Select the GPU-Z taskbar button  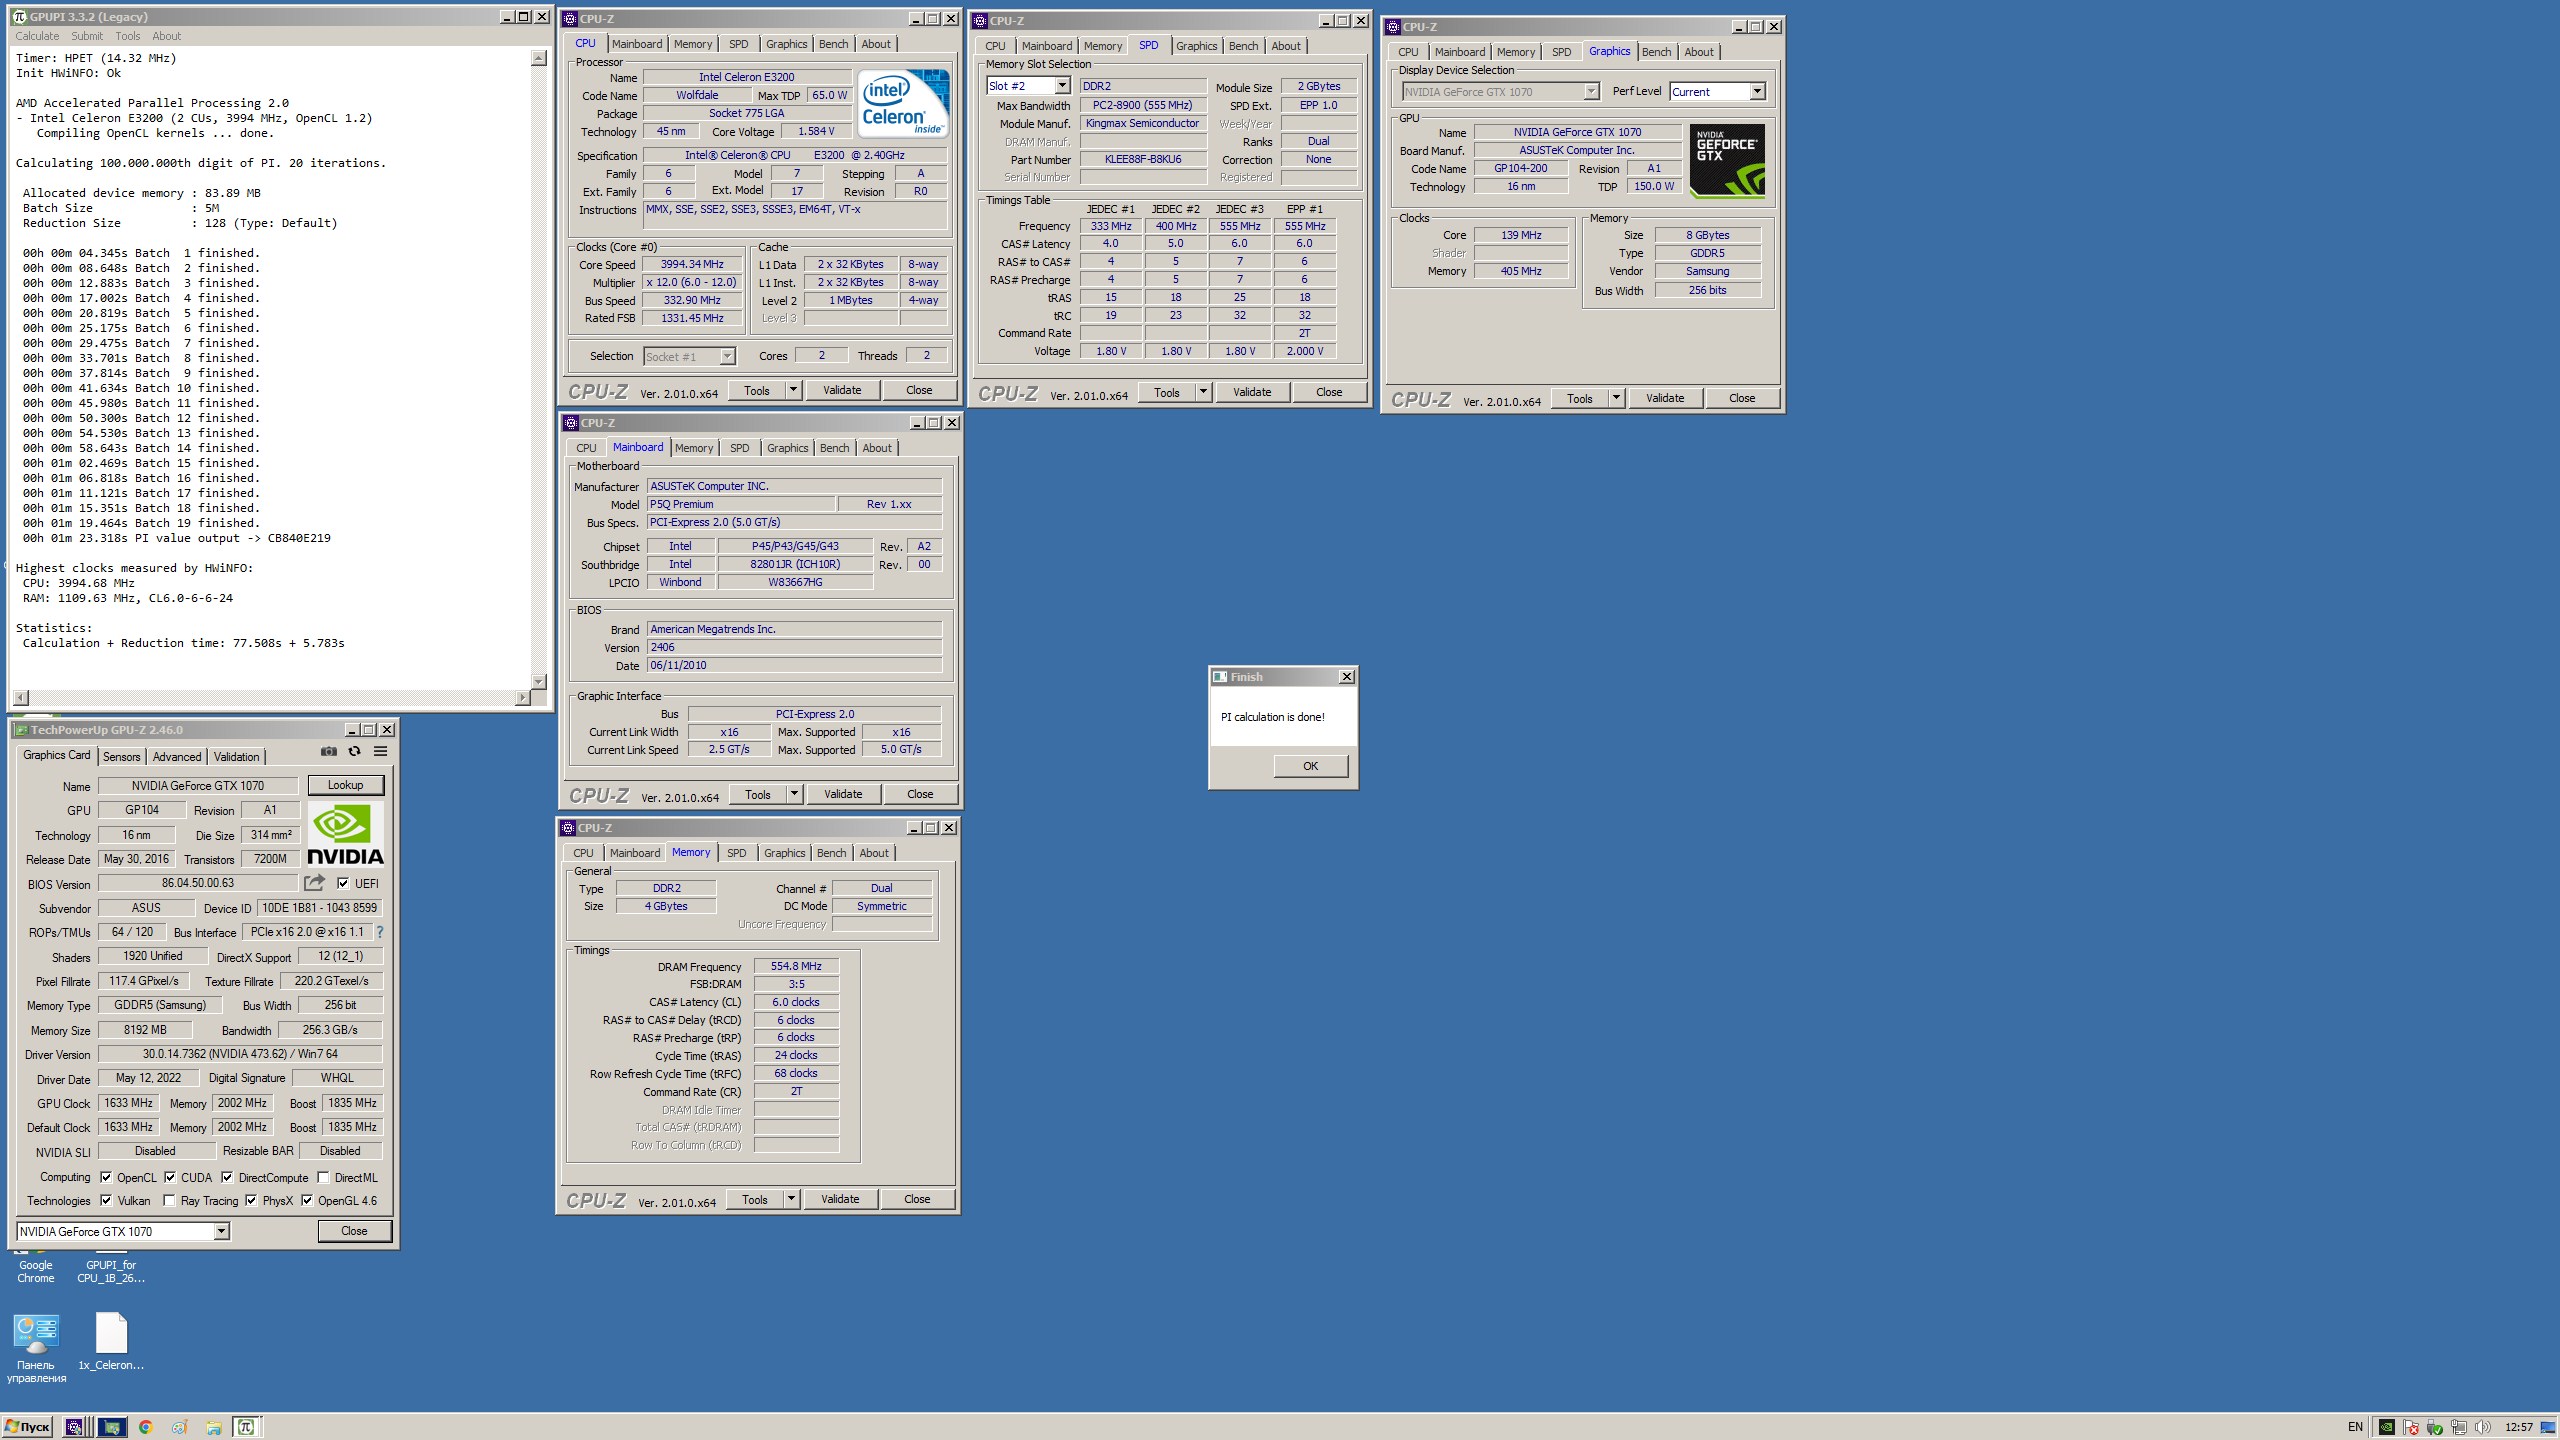(112, 1427)
